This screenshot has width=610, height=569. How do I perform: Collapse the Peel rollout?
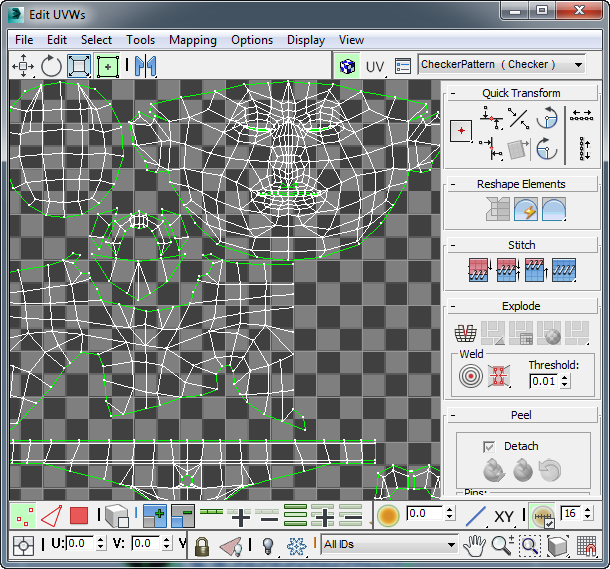coord(453,415)
